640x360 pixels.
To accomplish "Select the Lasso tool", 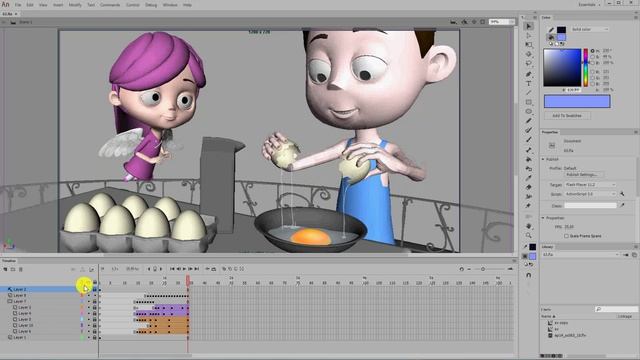I will coord(529,63).
